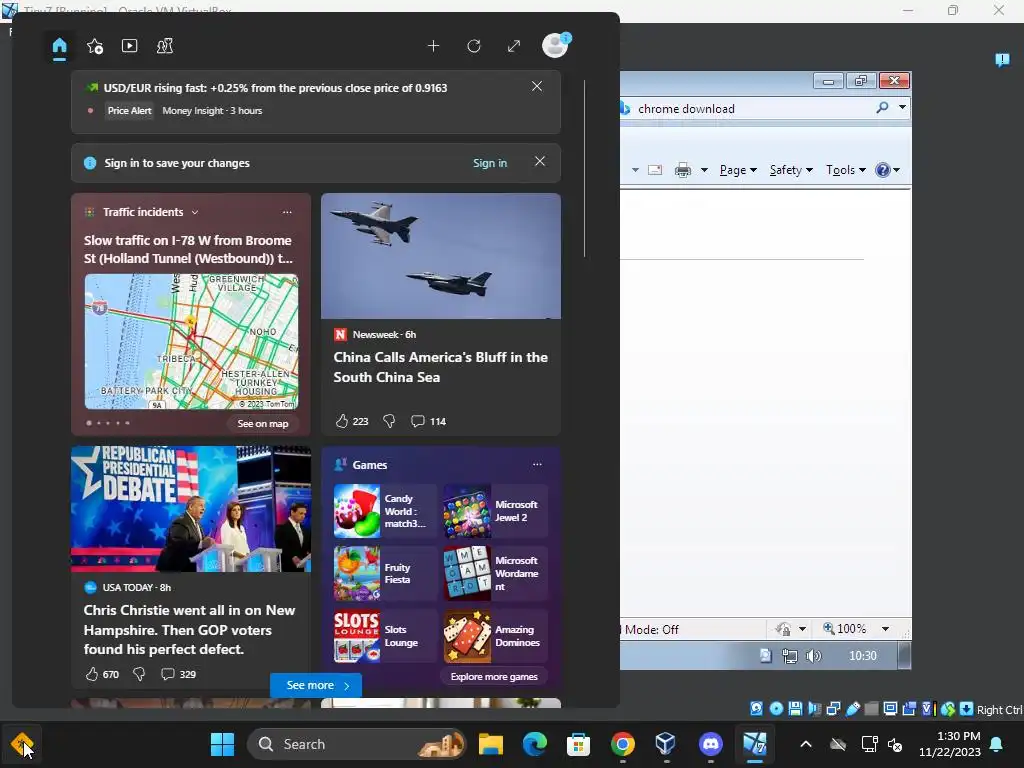Open the USD/EUR rising fast alert
The image size is (1024, 768).
(x=275, y=88)
